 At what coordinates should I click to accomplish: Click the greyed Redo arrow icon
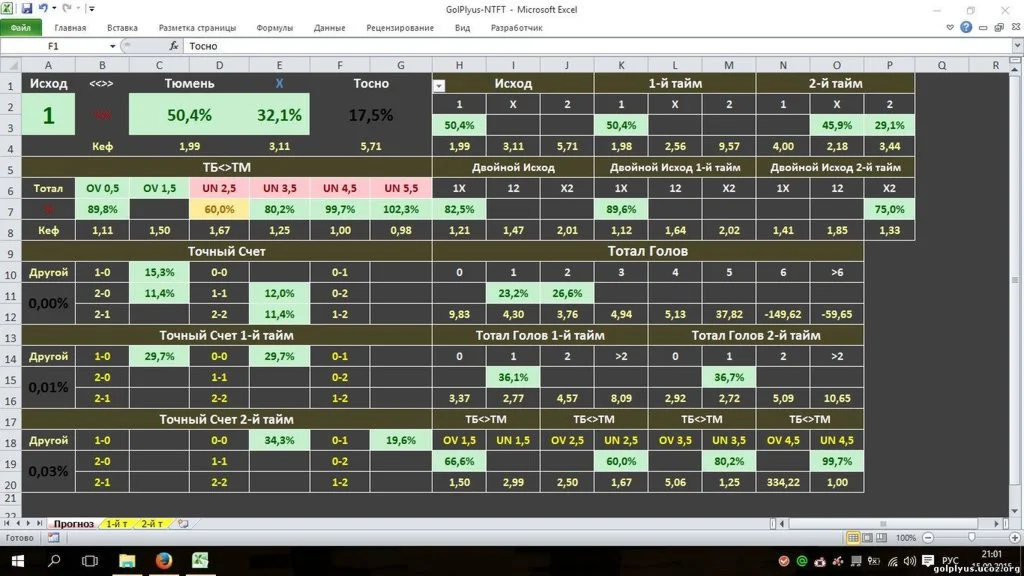pos(67,8)
